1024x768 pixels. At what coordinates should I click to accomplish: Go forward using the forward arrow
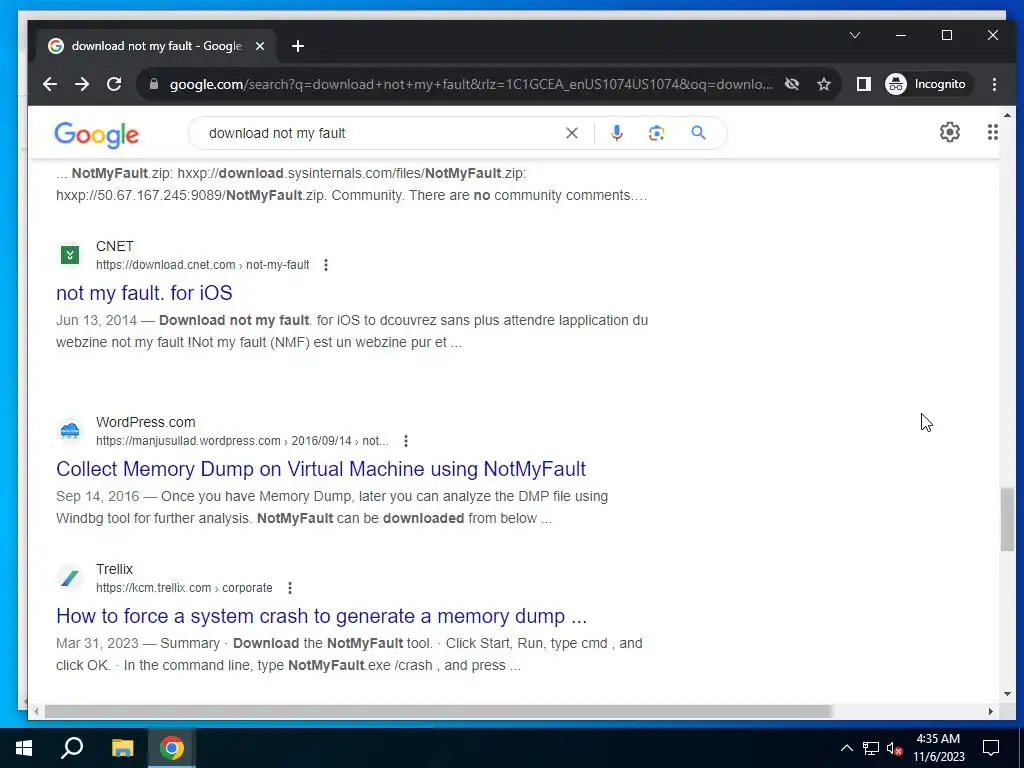(82, 84)
